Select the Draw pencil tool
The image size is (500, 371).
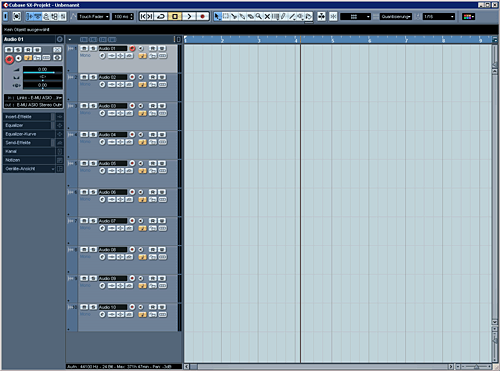point(283,16)
